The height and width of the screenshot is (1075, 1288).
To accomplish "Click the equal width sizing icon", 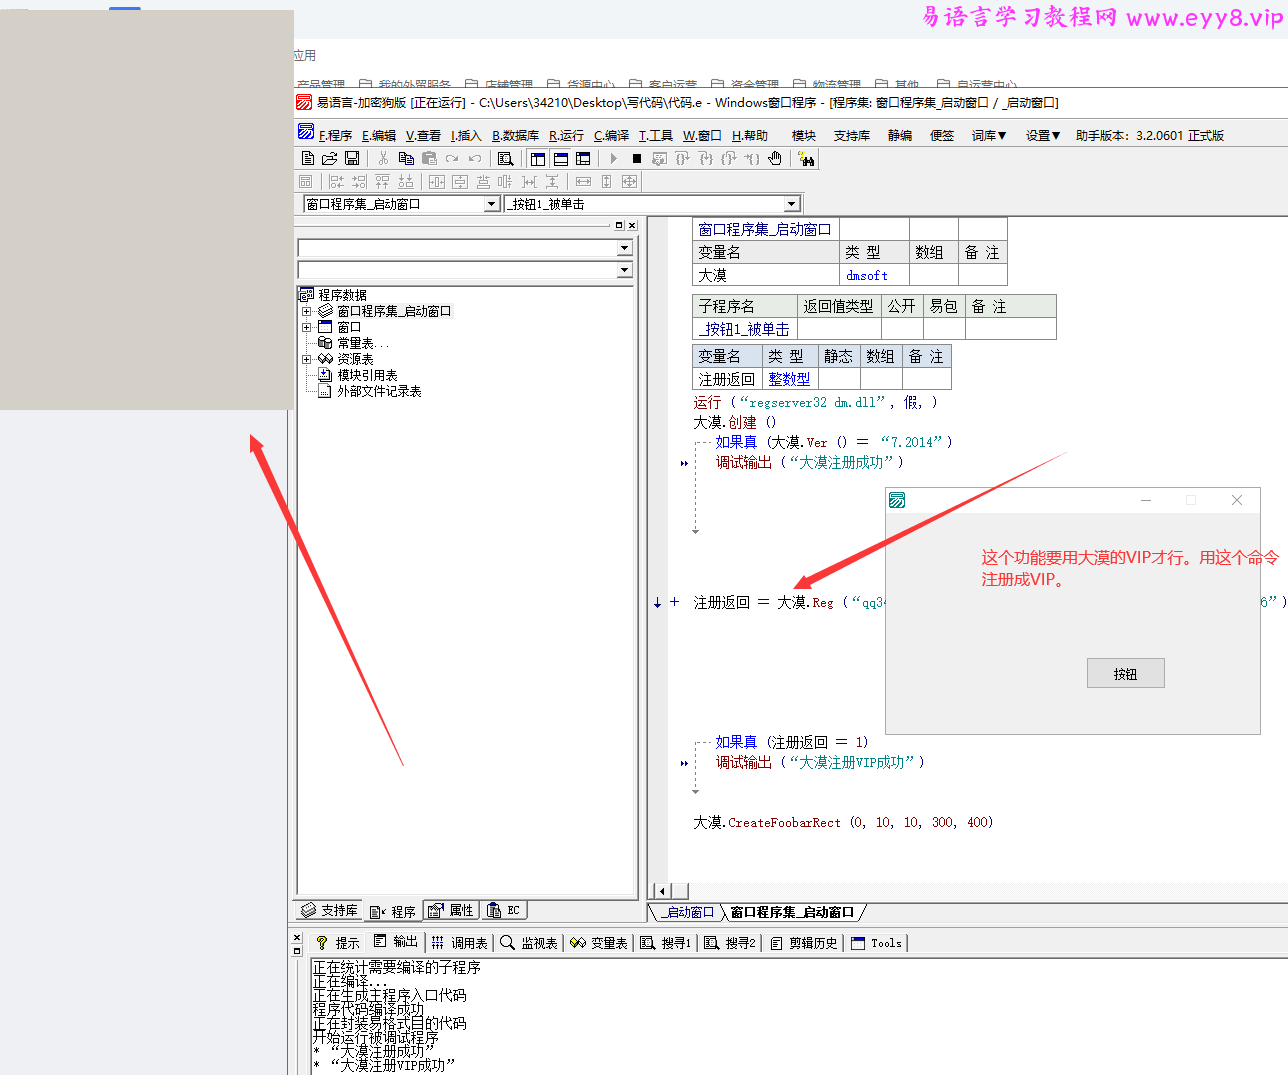I will [x=583, y=181].
